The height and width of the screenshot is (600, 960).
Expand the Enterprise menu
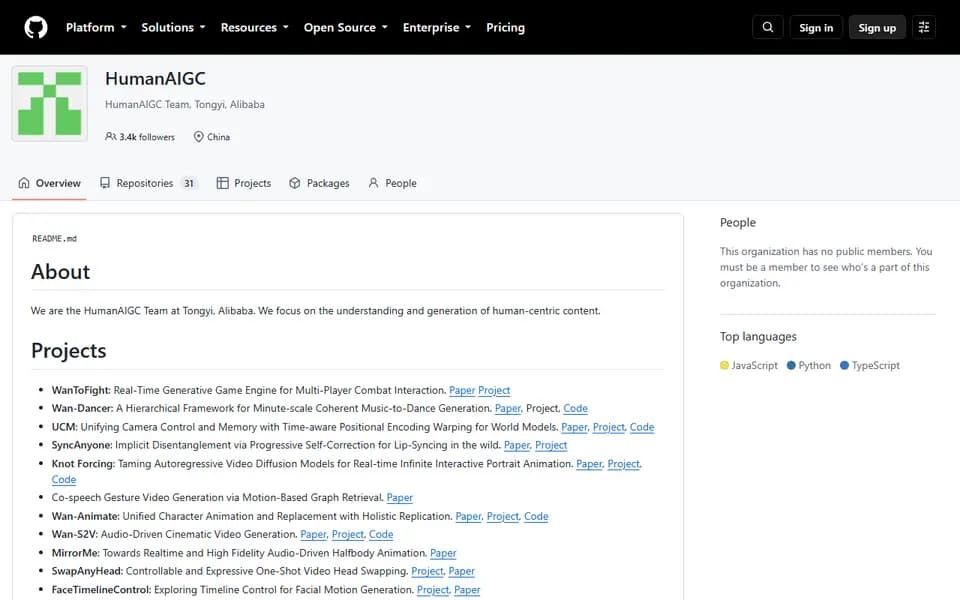point(437,28)
